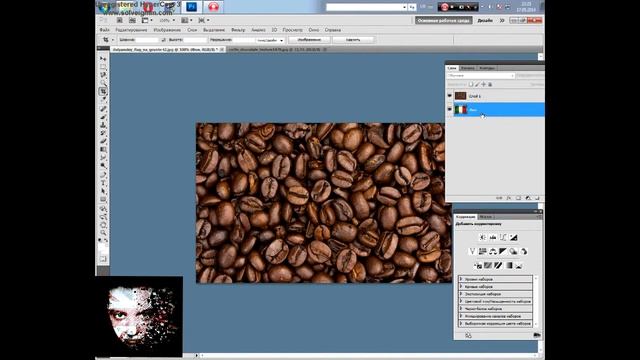This screenshot has width=640, height=360.
Task: Add a Hue/Saturation adjustment
Action: pyautogui.click(x=482, y=251)
